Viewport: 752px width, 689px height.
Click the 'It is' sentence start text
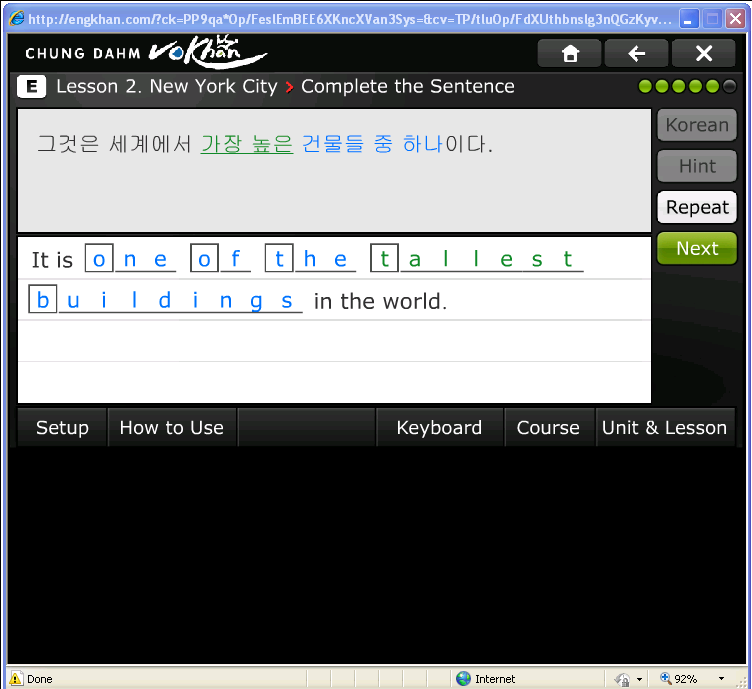point(52,260)
